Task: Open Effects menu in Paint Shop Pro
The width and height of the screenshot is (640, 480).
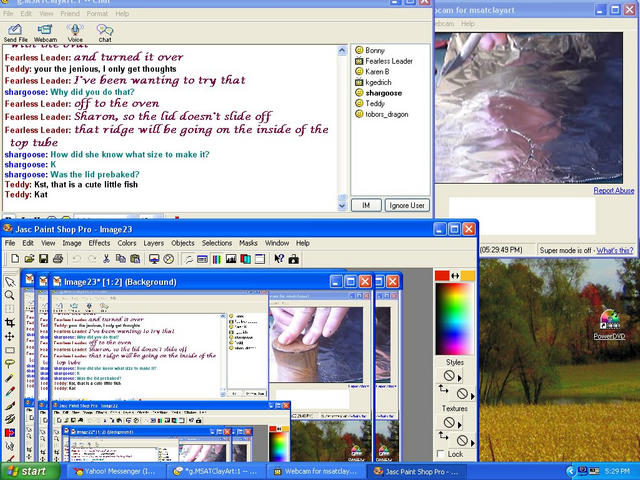Action: tap(99, 243)
